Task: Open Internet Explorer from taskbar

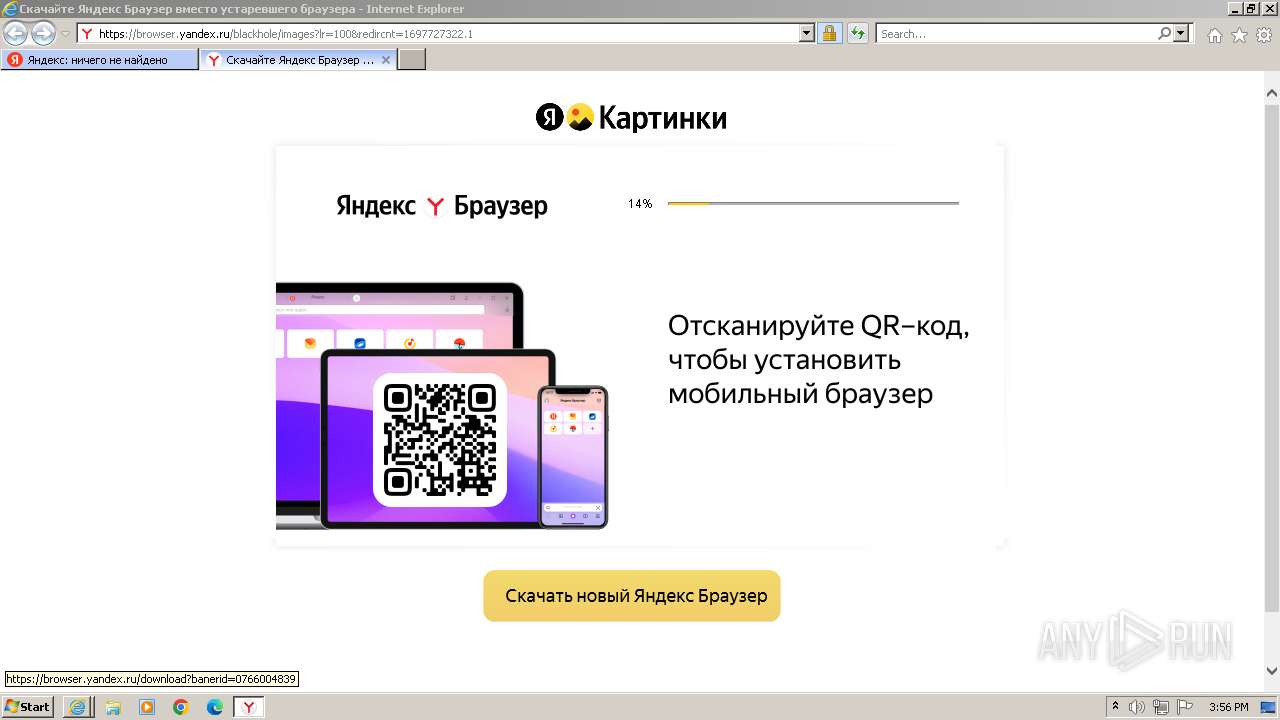Action: 77,707
